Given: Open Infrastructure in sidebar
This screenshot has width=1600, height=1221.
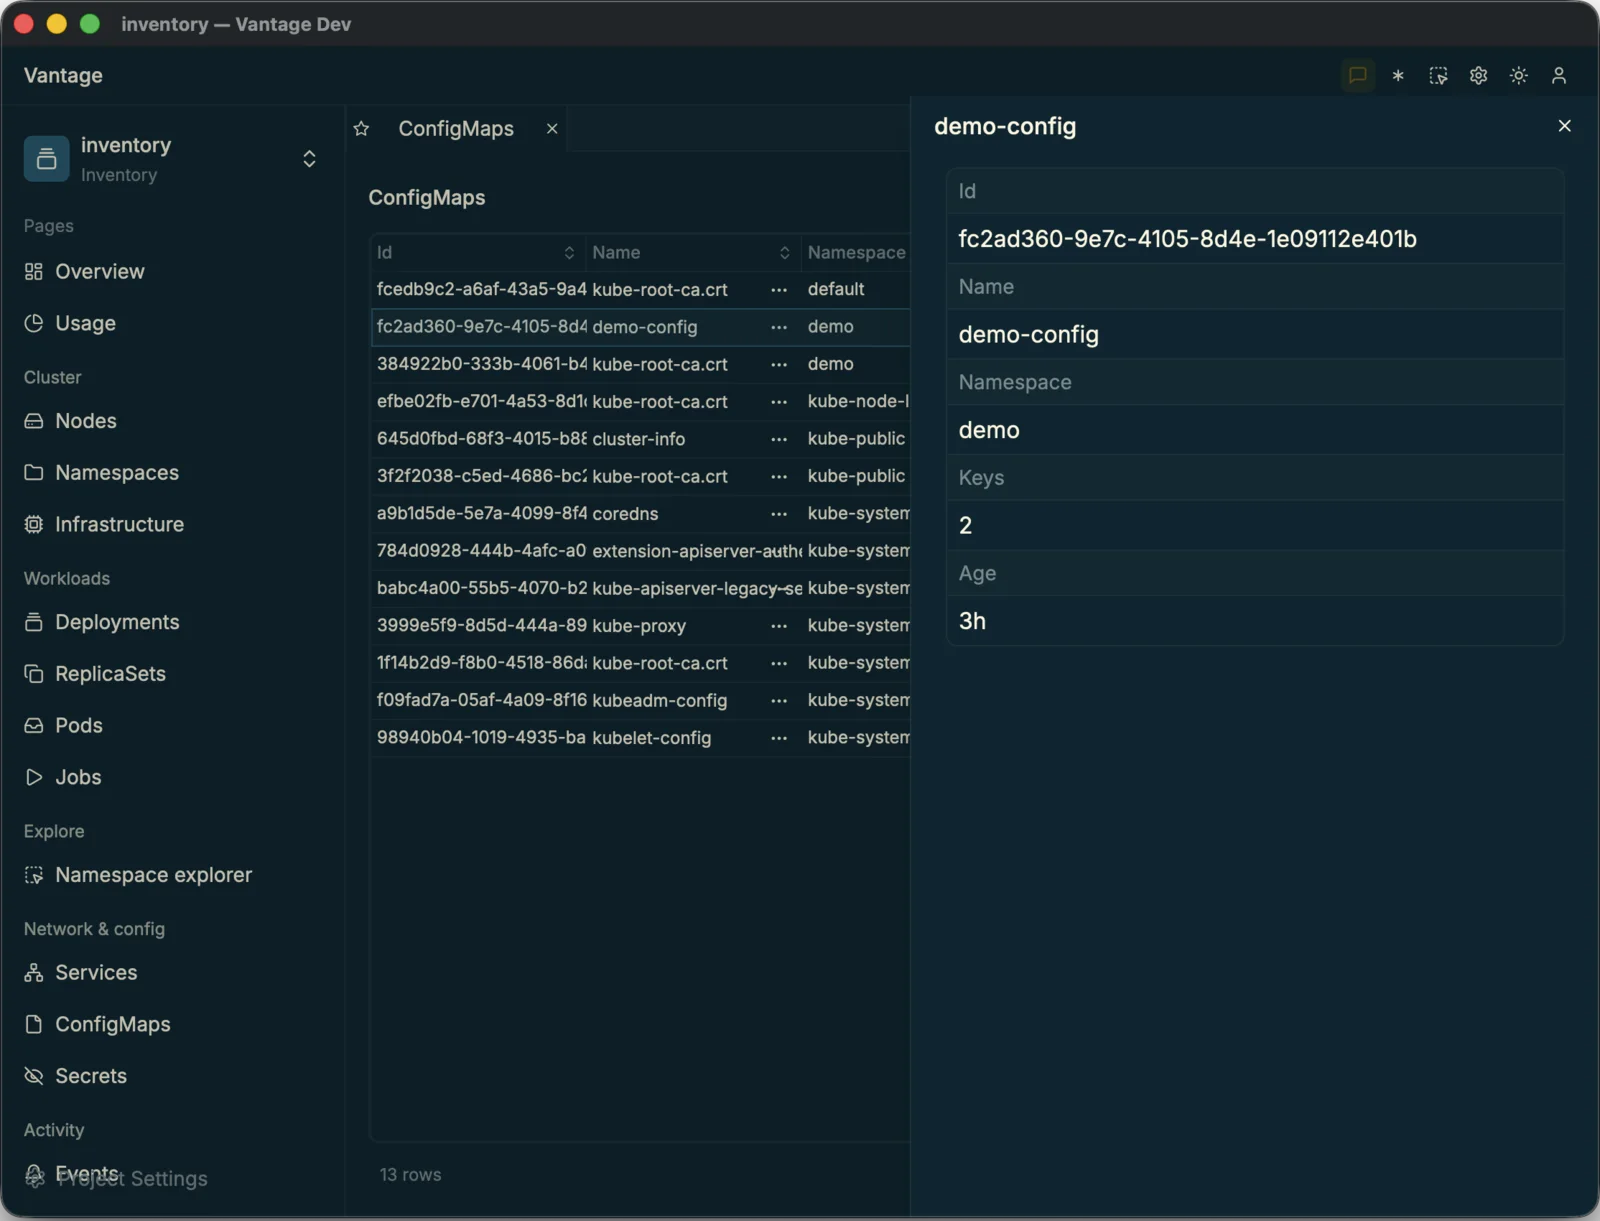Looking at the screenshot, I should click(x=119, y=525).
